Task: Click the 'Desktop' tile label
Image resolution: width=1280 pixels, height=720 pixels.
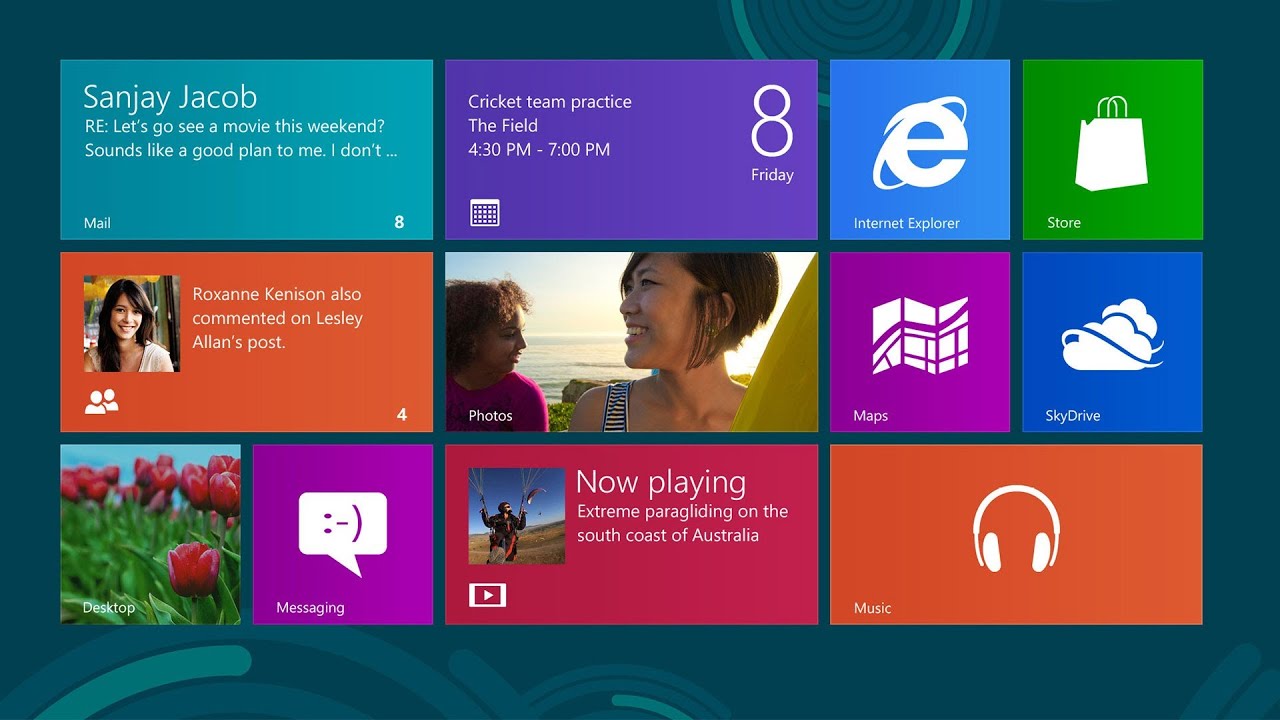Action: [109, 608]
